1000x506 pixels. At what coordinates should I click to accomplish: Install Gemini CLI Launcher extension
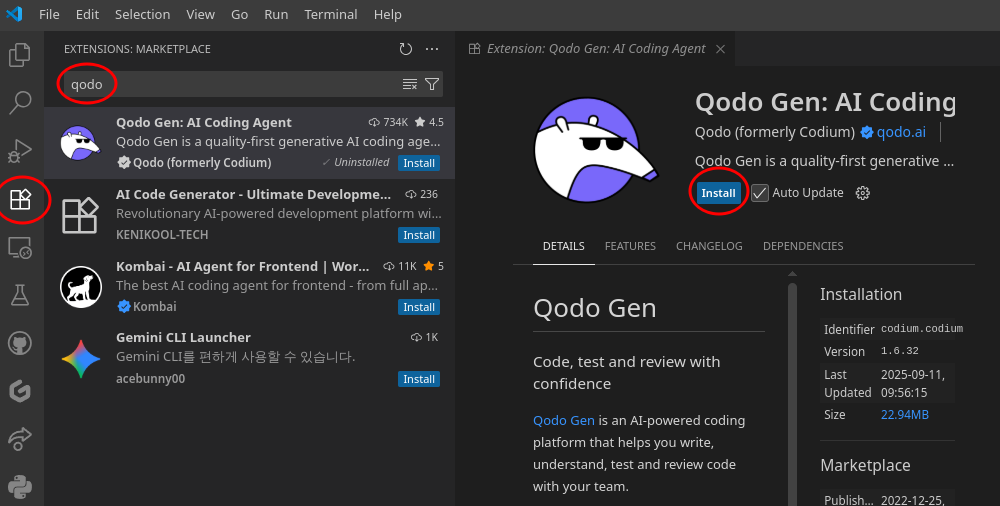(x=419, y=379)
